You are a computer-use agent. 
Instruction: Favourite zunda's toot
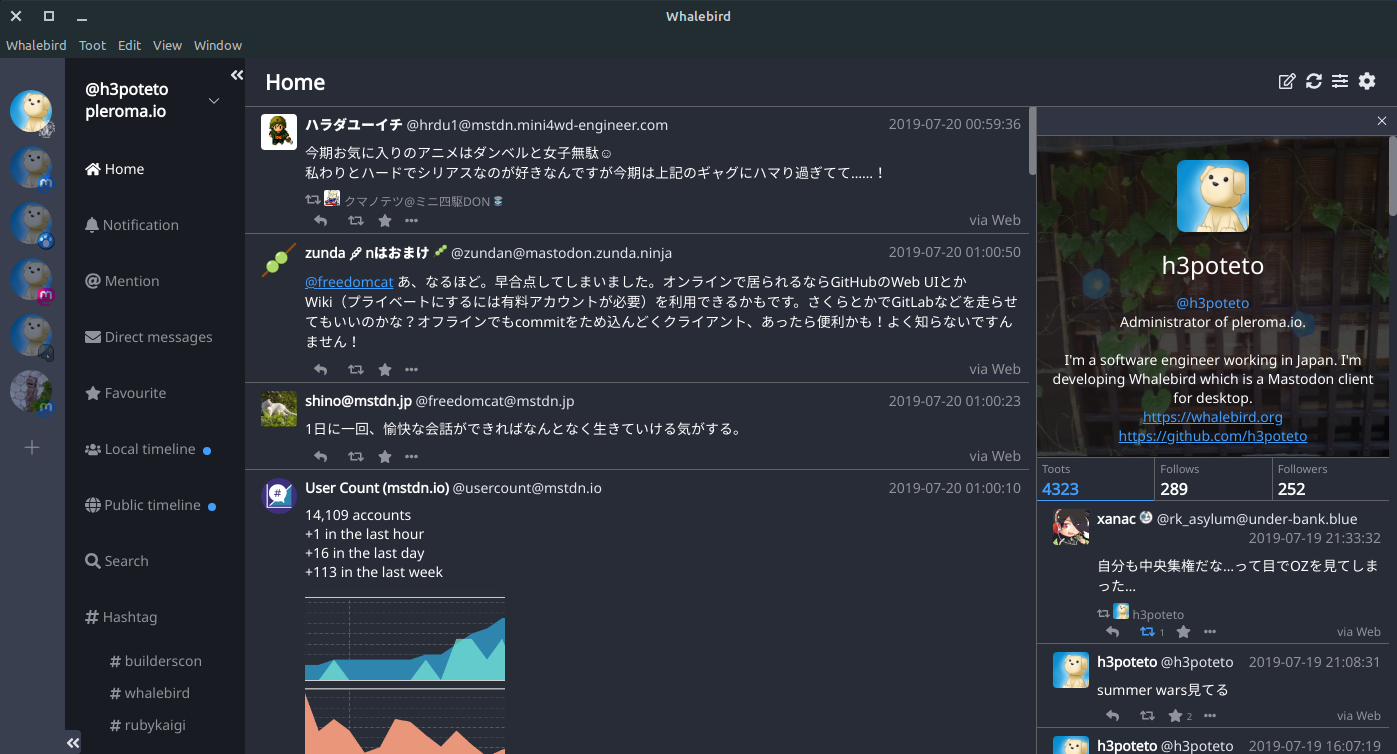pyautogui.click(x=385, y=370)
